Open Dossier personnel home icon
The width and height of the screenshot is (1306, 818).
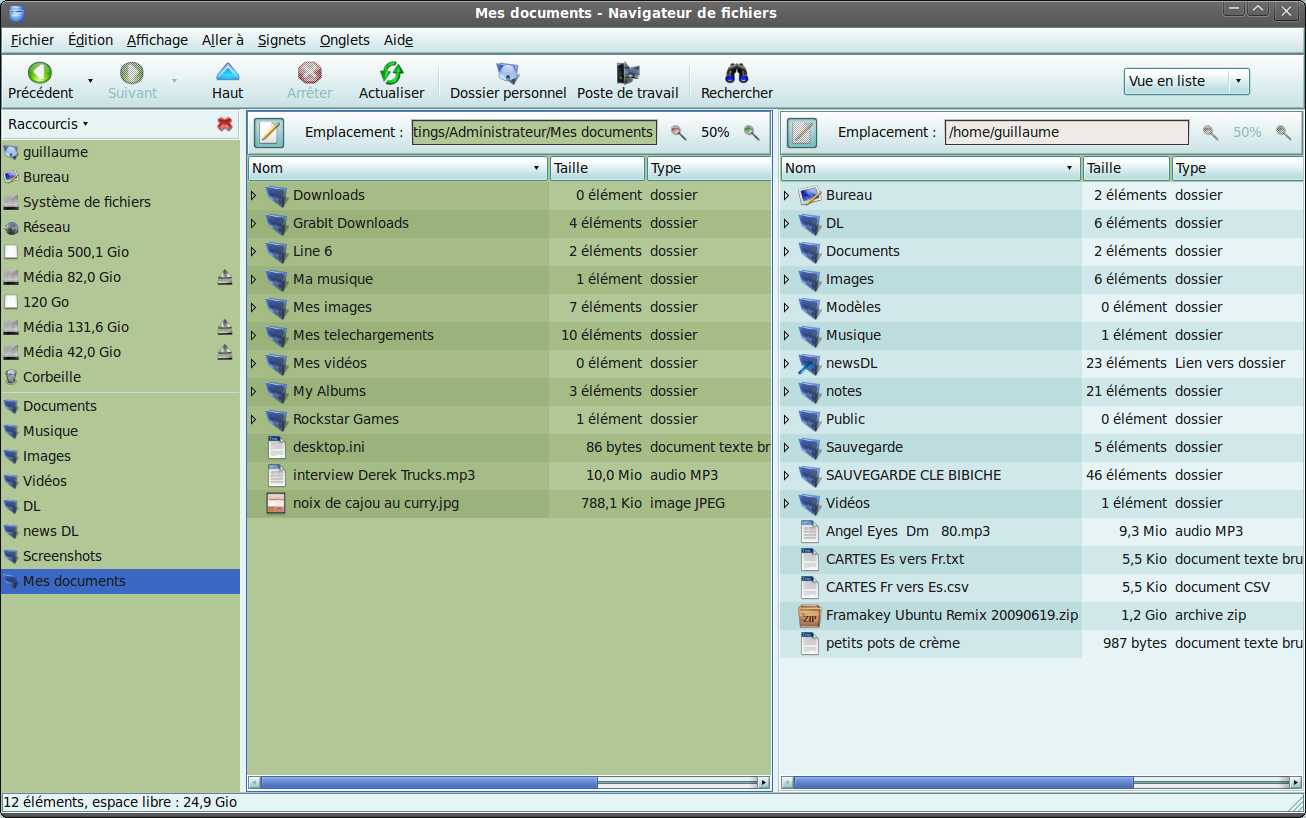coord(508,73)
